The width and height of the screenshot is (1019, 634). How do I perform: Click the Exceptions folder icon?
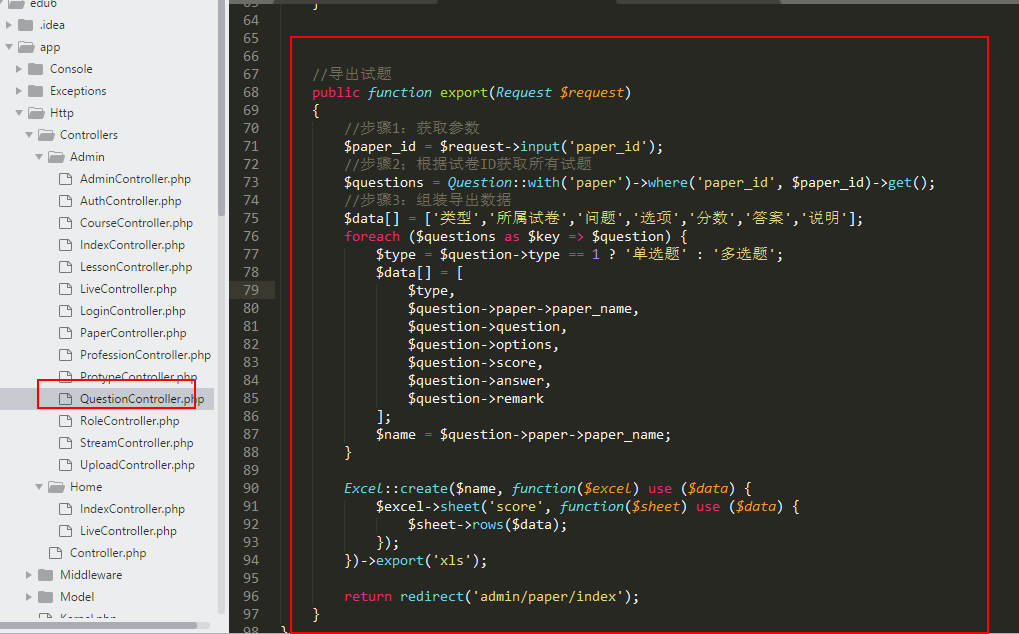coord(37,91)
